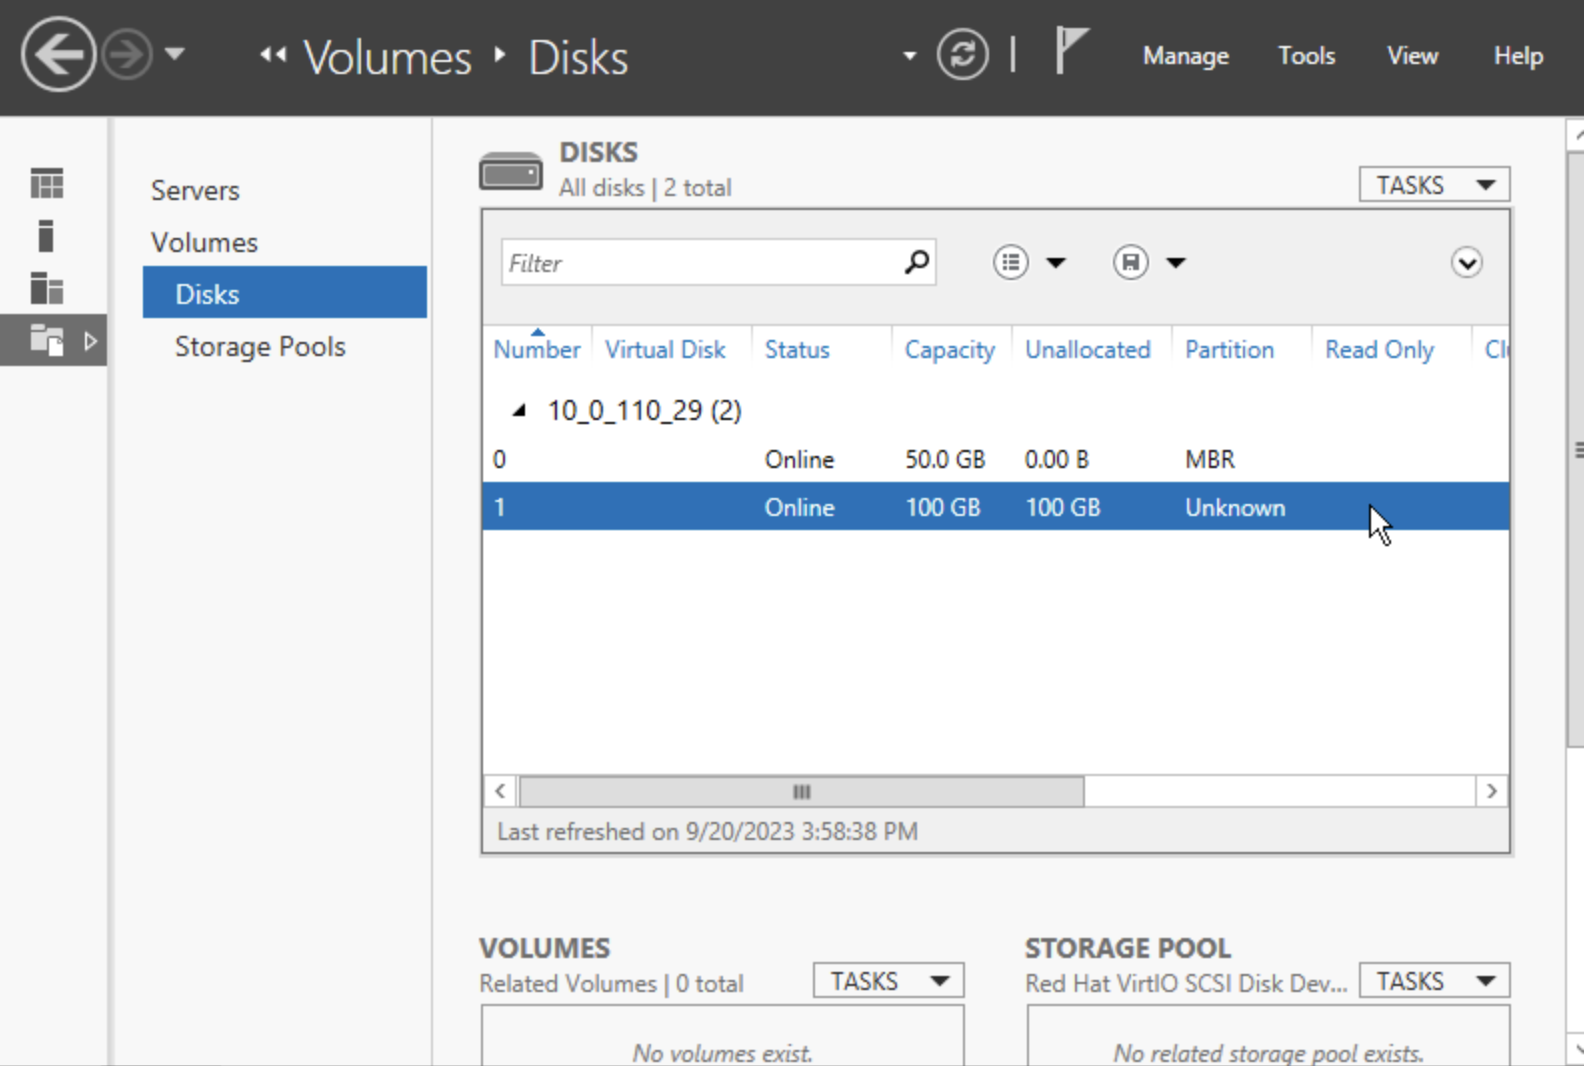Screen dimensions: 1584x1066
Task: Select All Servers icon in sidebar
Action: click(x=47, y=288)
